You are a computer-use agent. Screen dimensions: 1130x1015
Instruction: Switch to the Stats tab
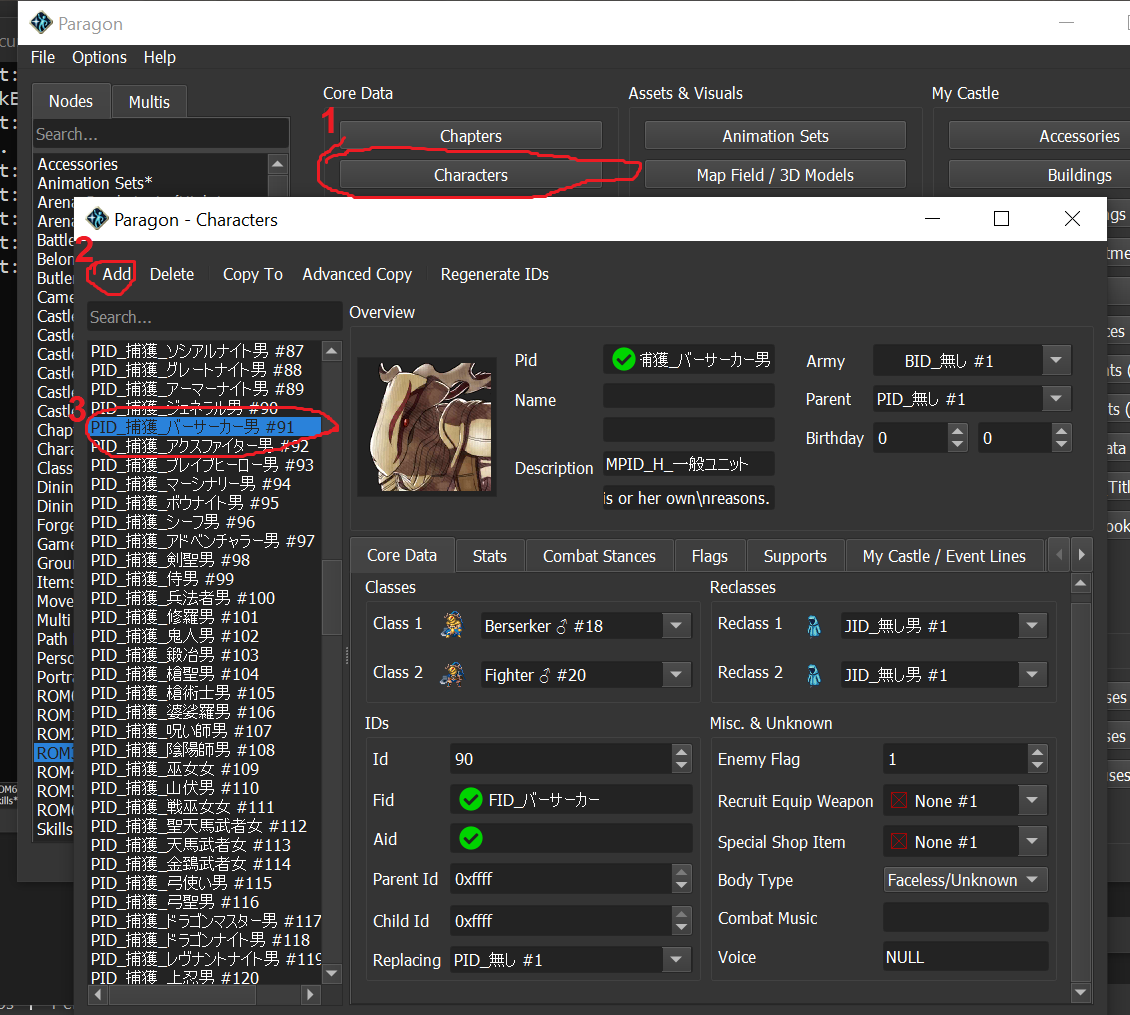(490, 557)
